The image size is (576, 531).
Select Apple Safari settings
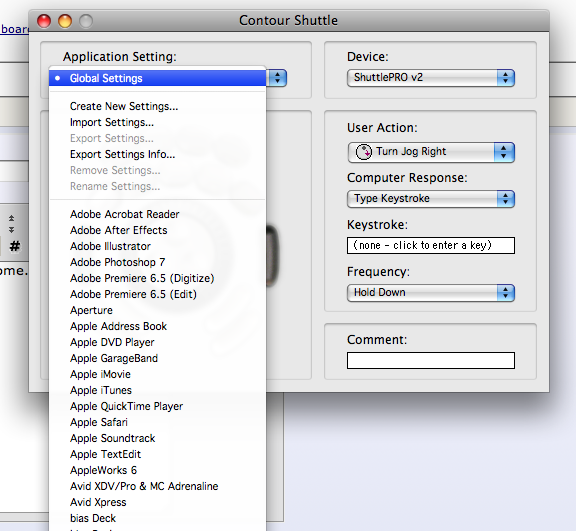(x=157, y=422)
